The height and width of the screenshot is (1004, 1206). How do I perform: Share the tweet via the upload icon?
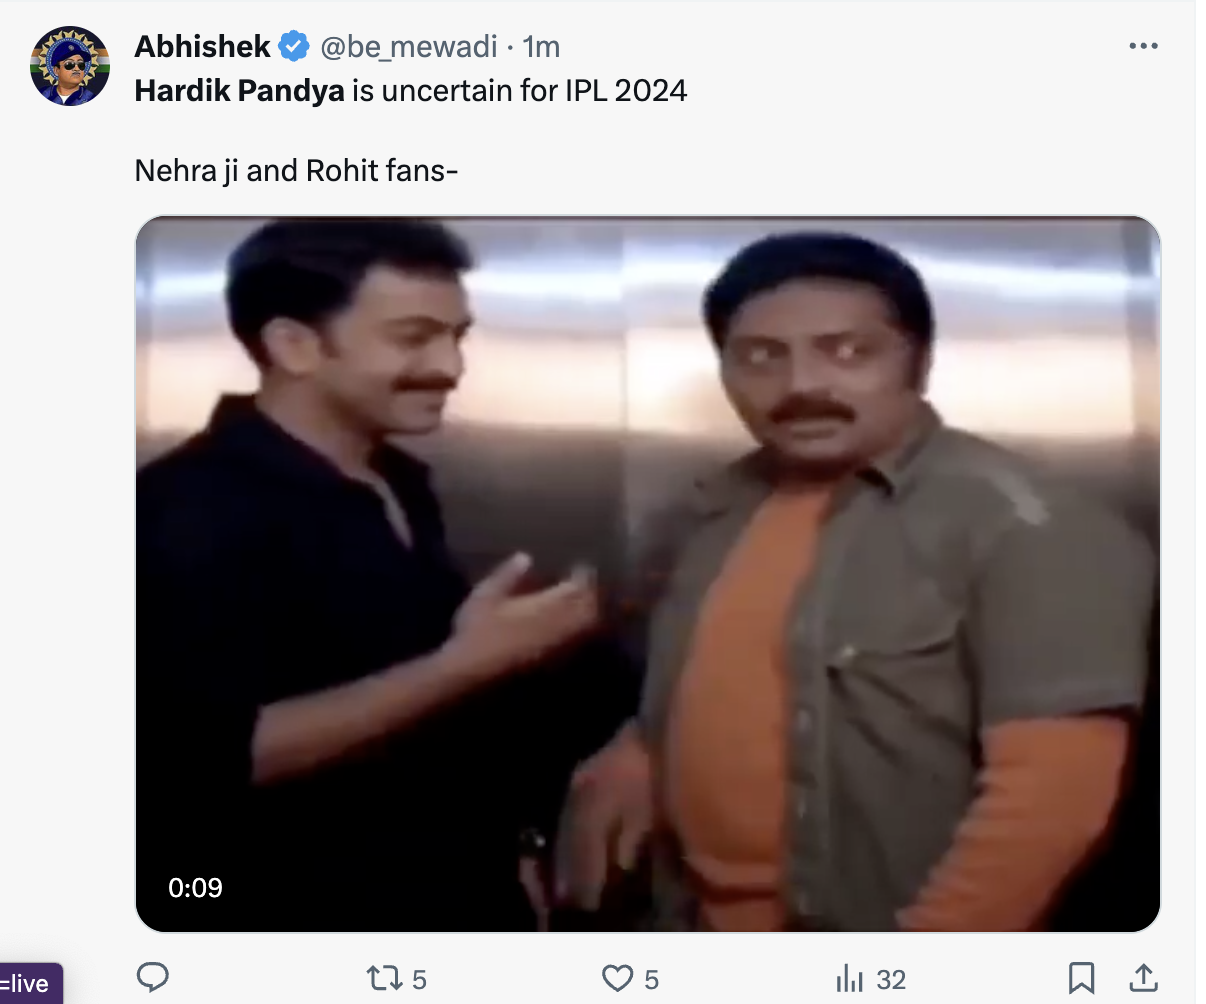tap(1143, 978)
